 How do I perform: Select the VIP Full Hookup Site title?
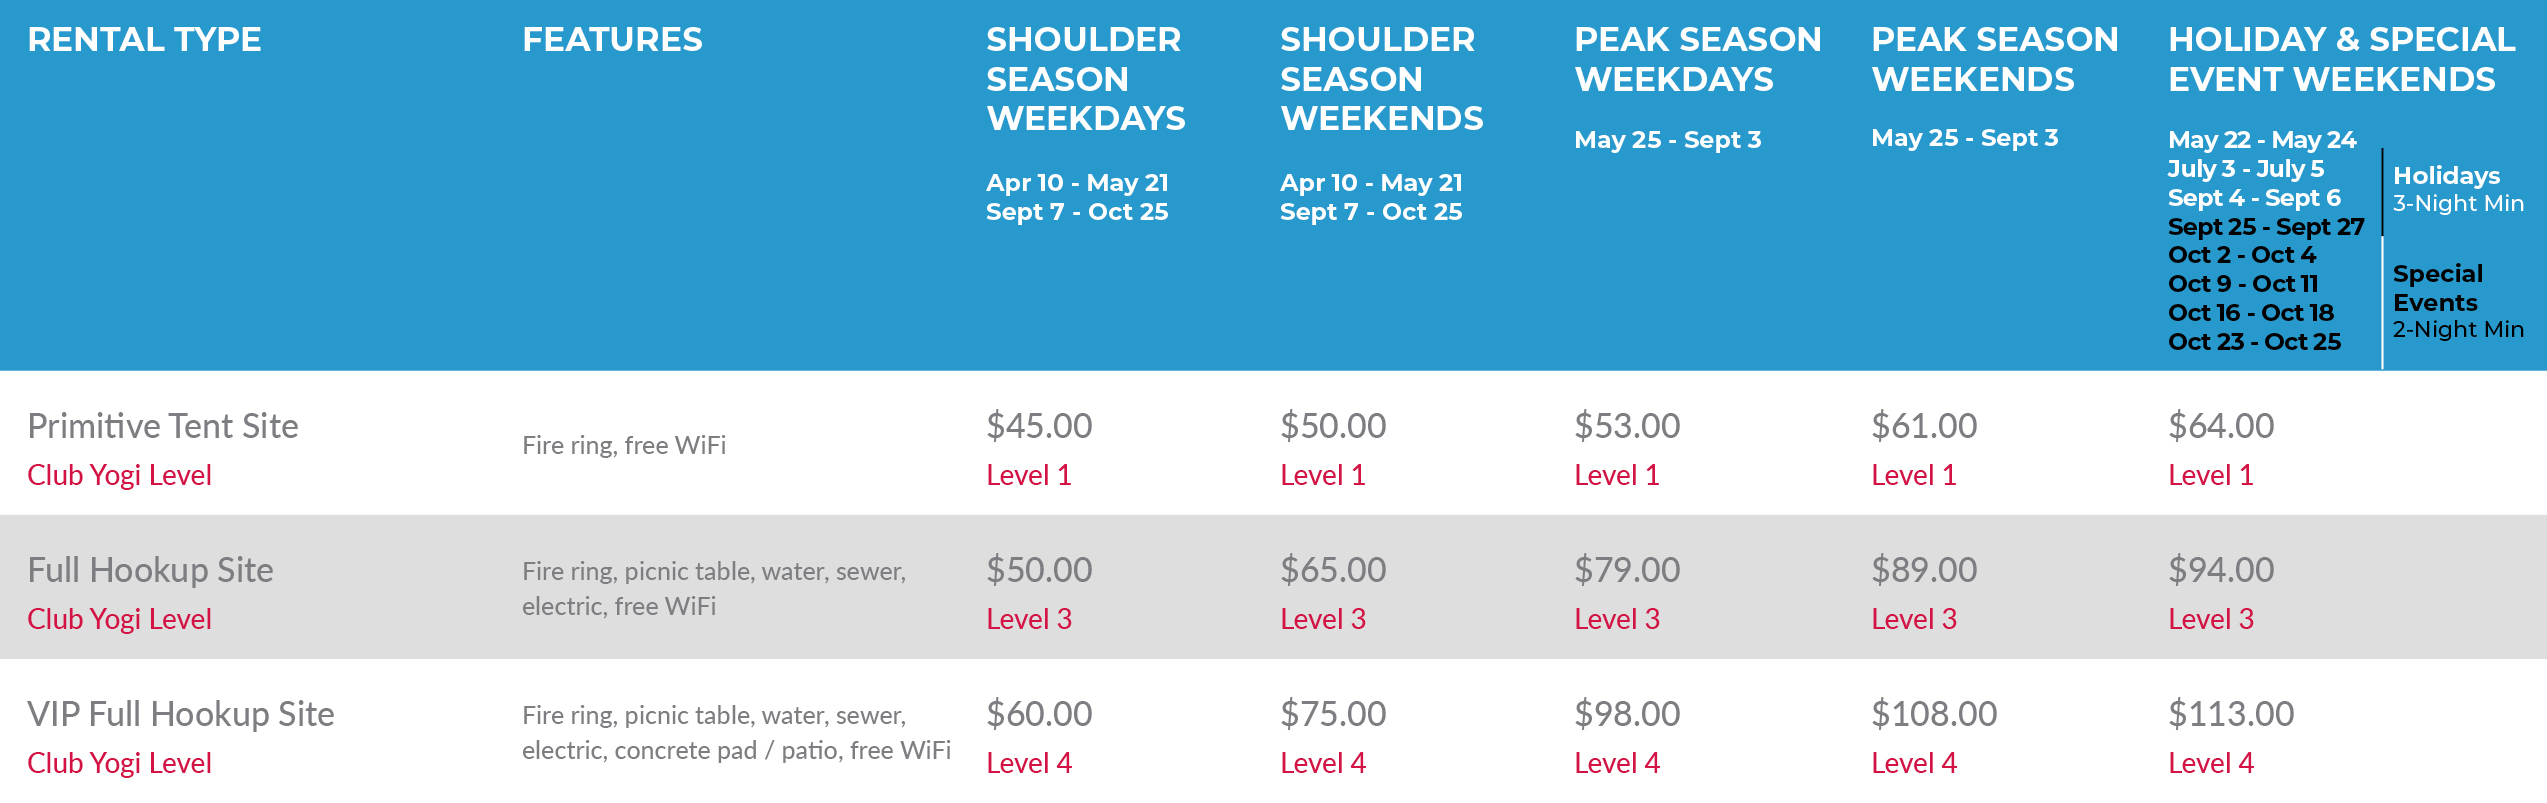(x=180, y=714)
